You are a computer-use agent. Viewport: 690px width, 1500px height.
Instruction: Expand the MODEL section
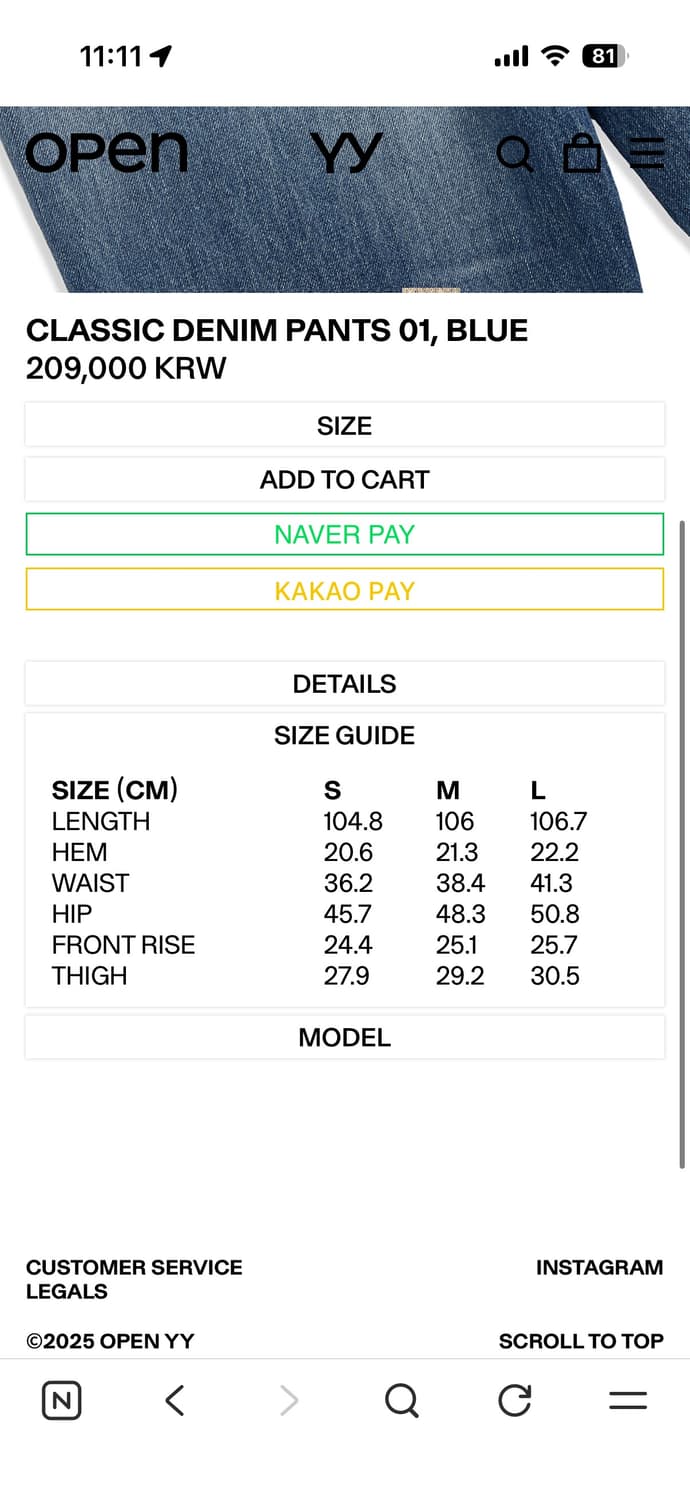pyautogui.click(x=344, y=1038)
